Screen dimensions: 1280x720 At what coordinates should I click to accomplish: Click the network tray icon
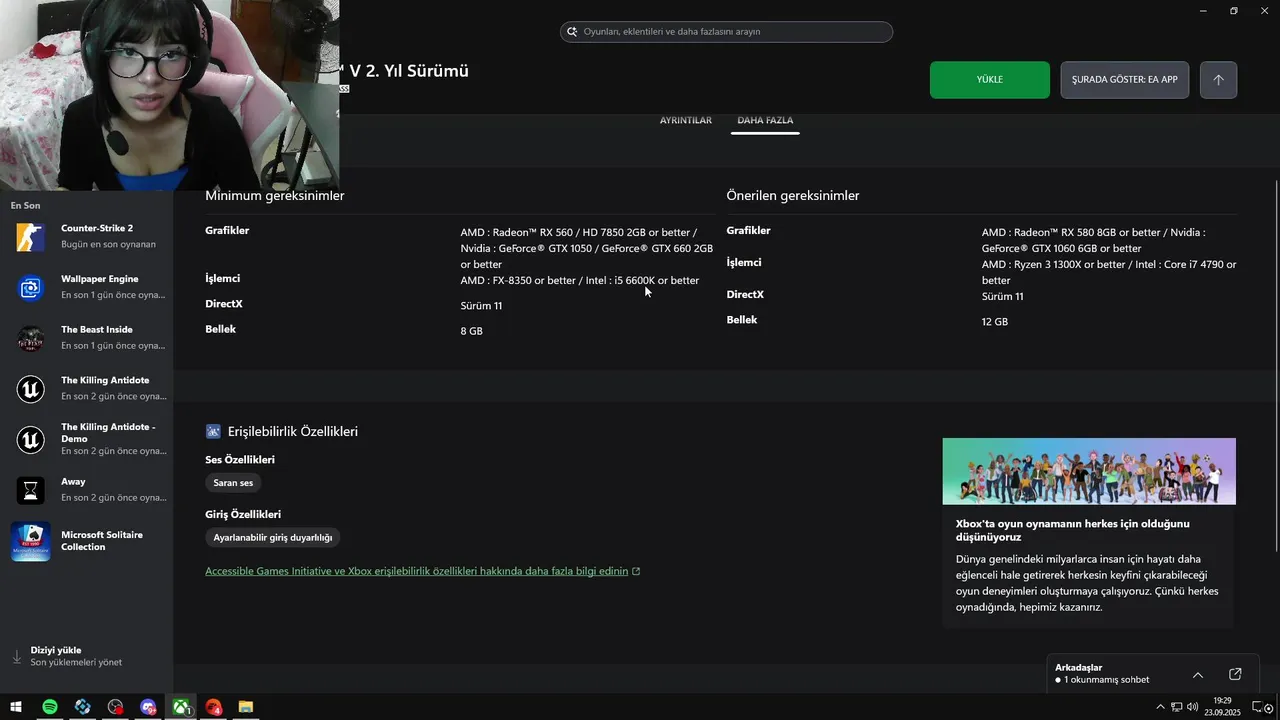click(x=1176, y=707)
